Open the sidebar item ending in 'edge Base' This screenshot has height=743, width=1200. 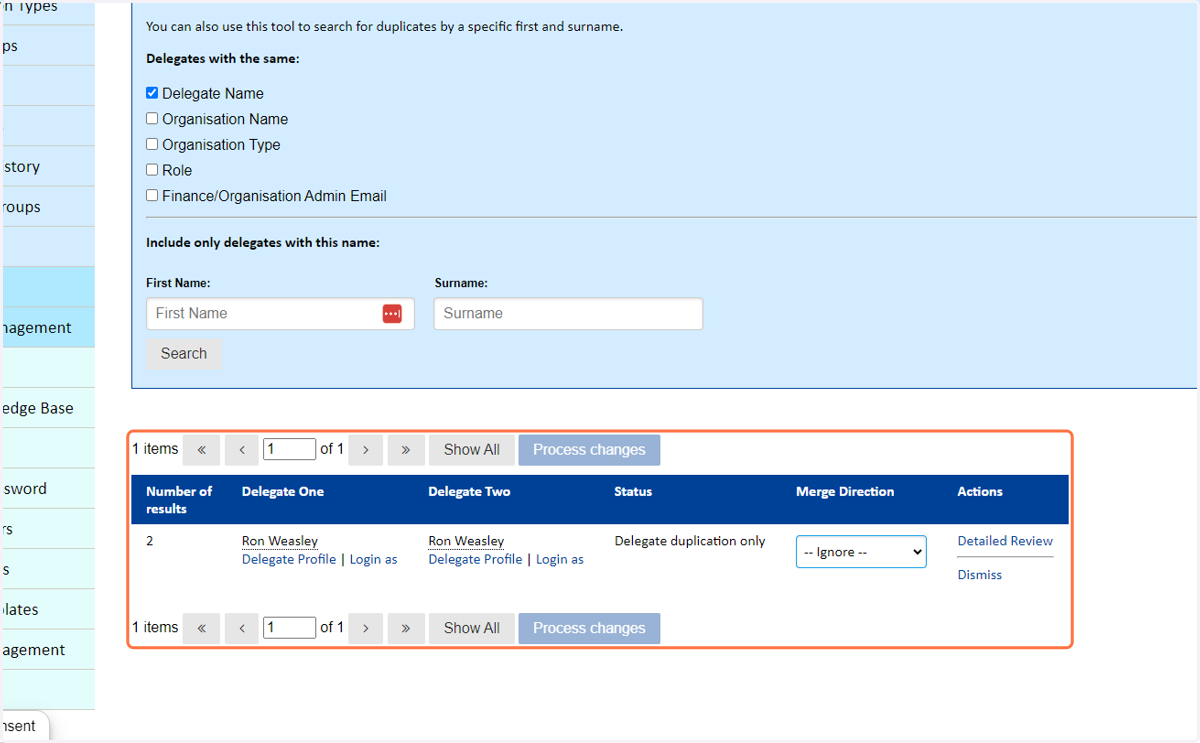[x=47, y=408]
